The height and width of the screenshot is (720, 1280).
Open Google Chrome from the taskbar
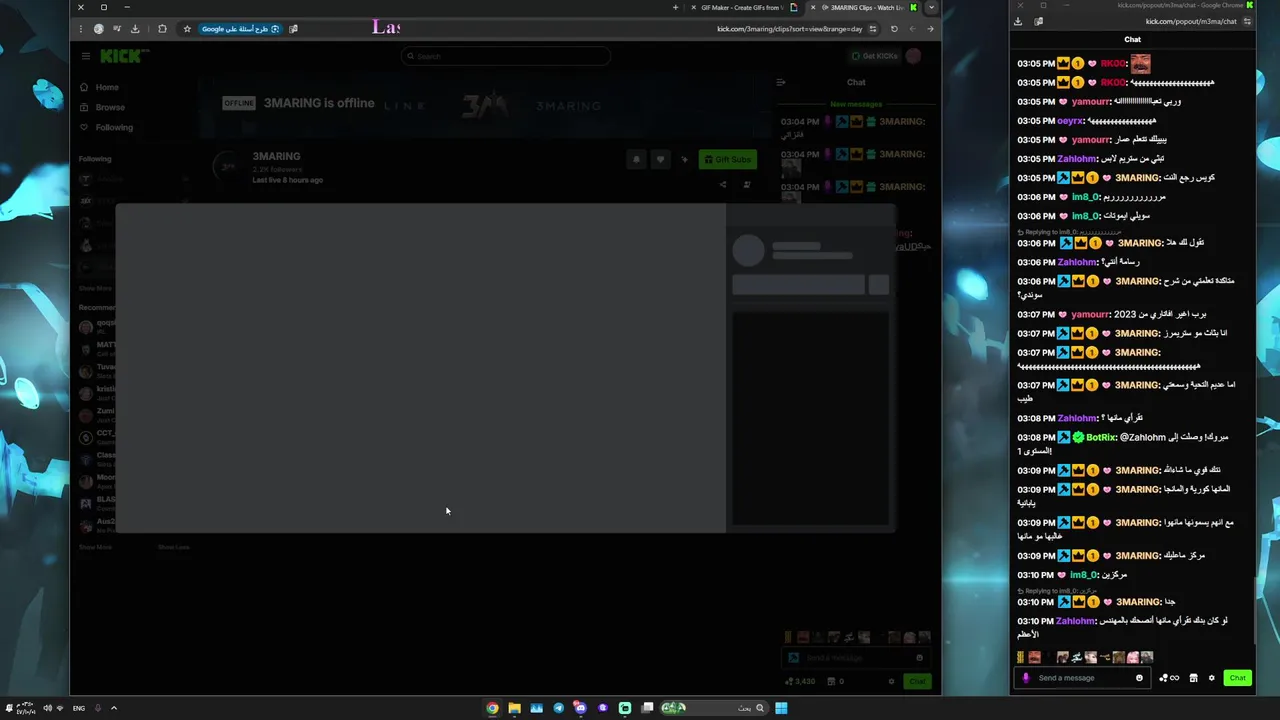tap(492, 708)
